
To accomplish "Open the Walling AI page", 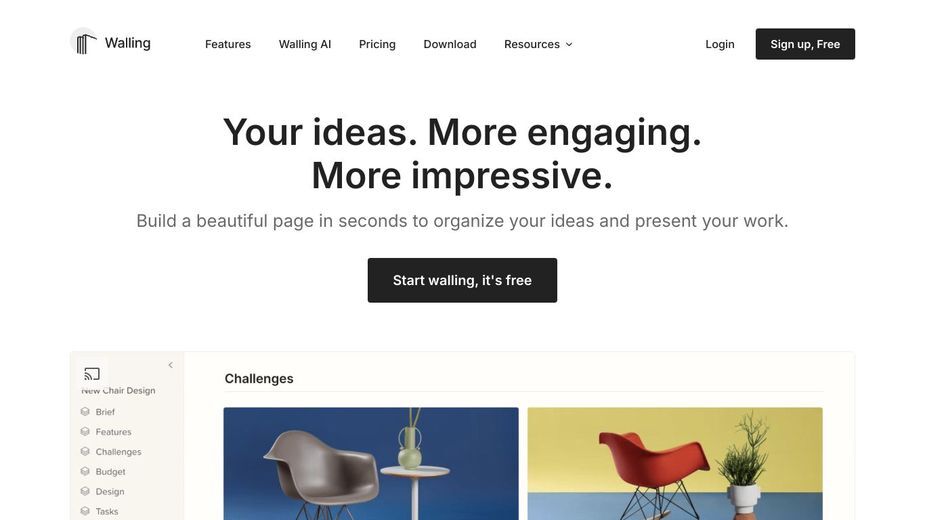I will [x=305, y=44].
